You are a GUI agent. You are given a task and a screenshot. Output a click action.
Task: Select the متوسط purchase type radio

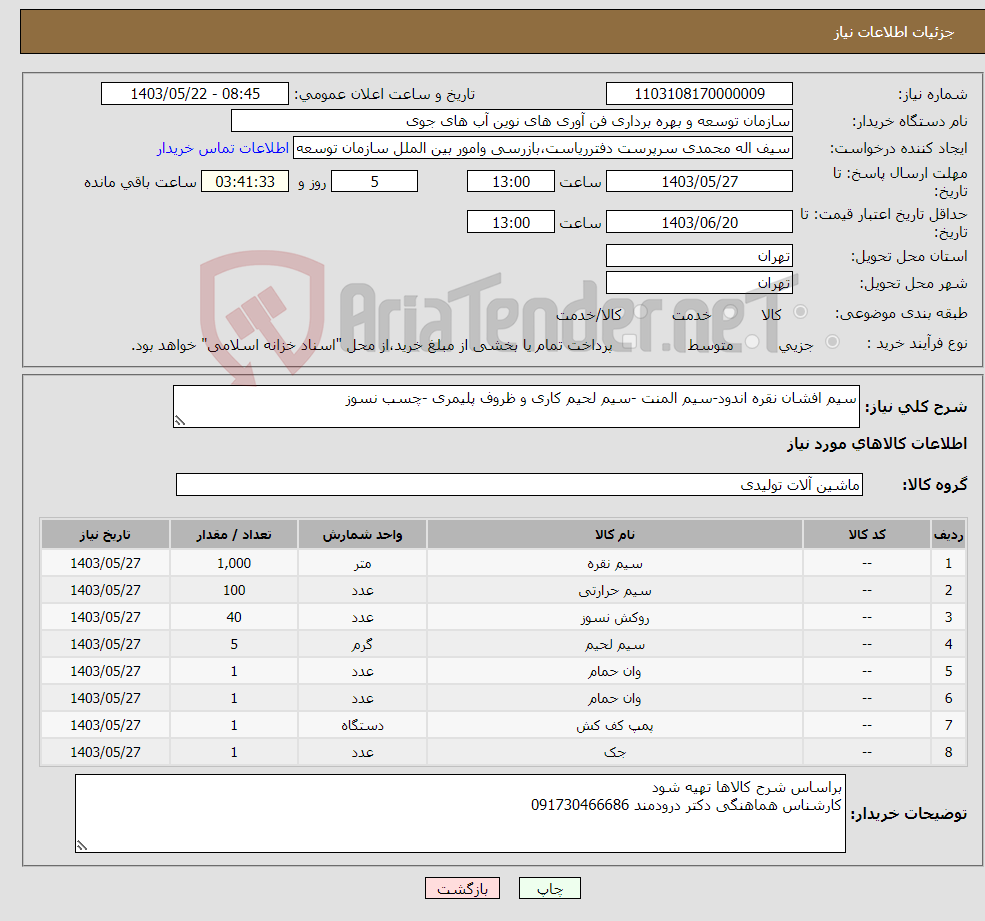(x=752, y=342)
